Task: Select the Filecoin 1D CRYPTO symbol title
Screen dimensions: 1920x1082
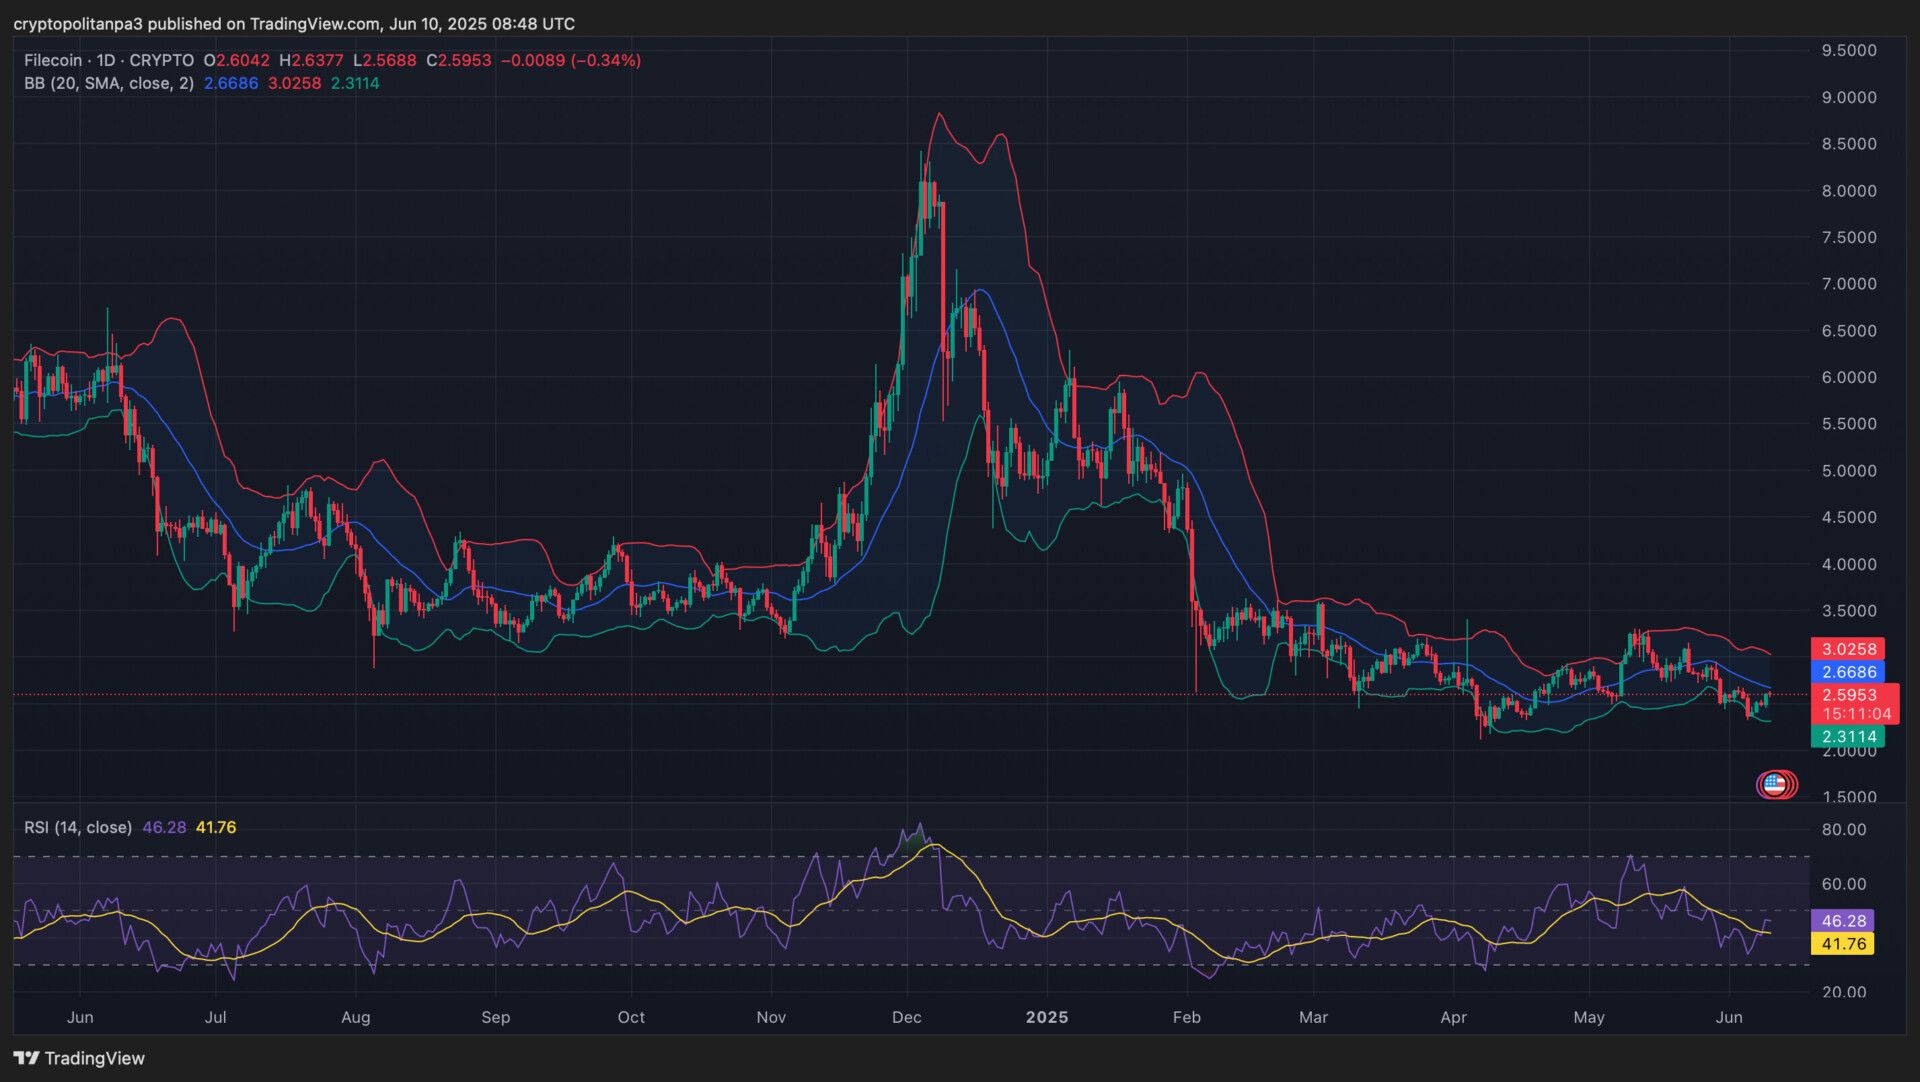Action: [109, 60]
